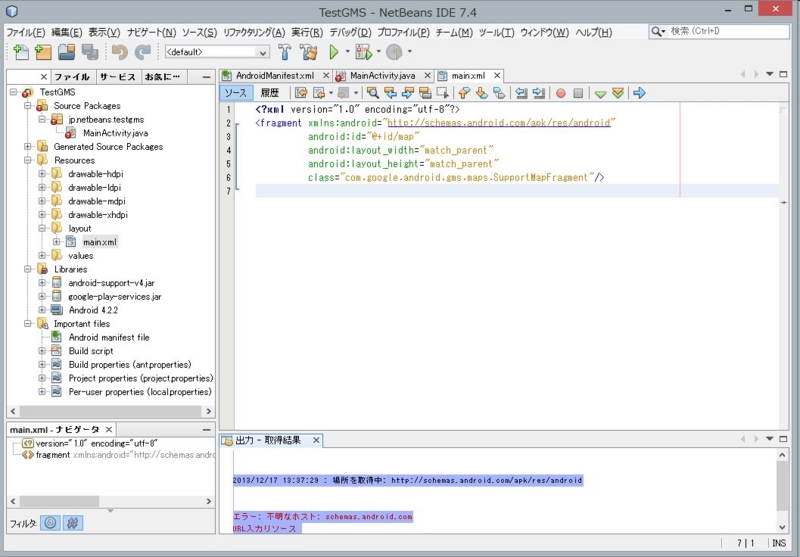The image size is (800, 557).
Task: Open the リファクタリング(A) menu
Action: (254, 33)
